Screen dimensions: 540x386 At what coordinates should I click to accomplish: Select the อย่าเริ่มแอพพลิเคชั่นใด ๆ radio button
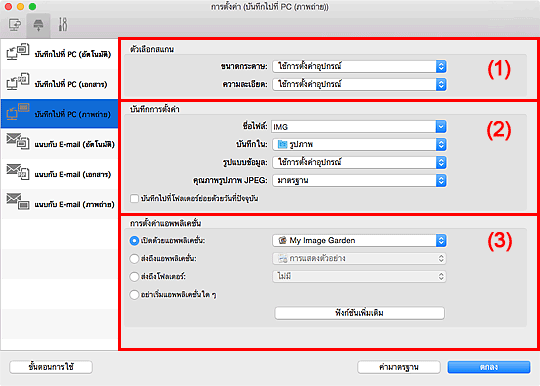(134, 295)
